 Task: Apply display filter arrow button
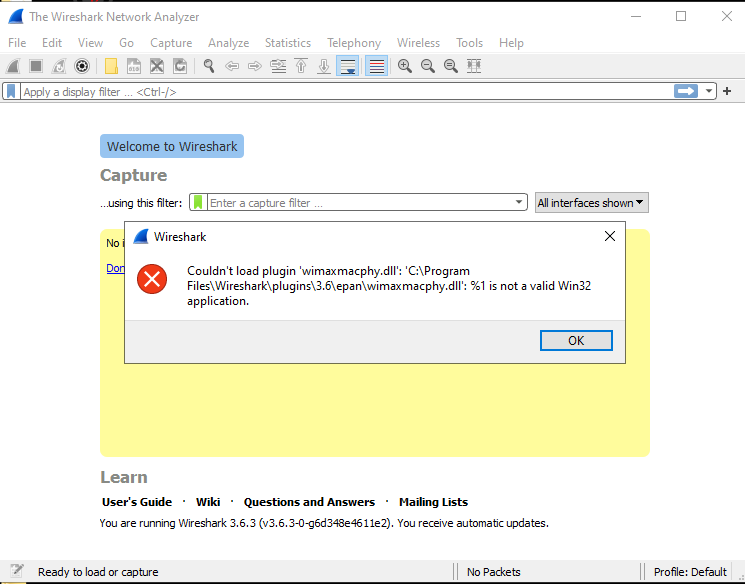tap(686, 91)
